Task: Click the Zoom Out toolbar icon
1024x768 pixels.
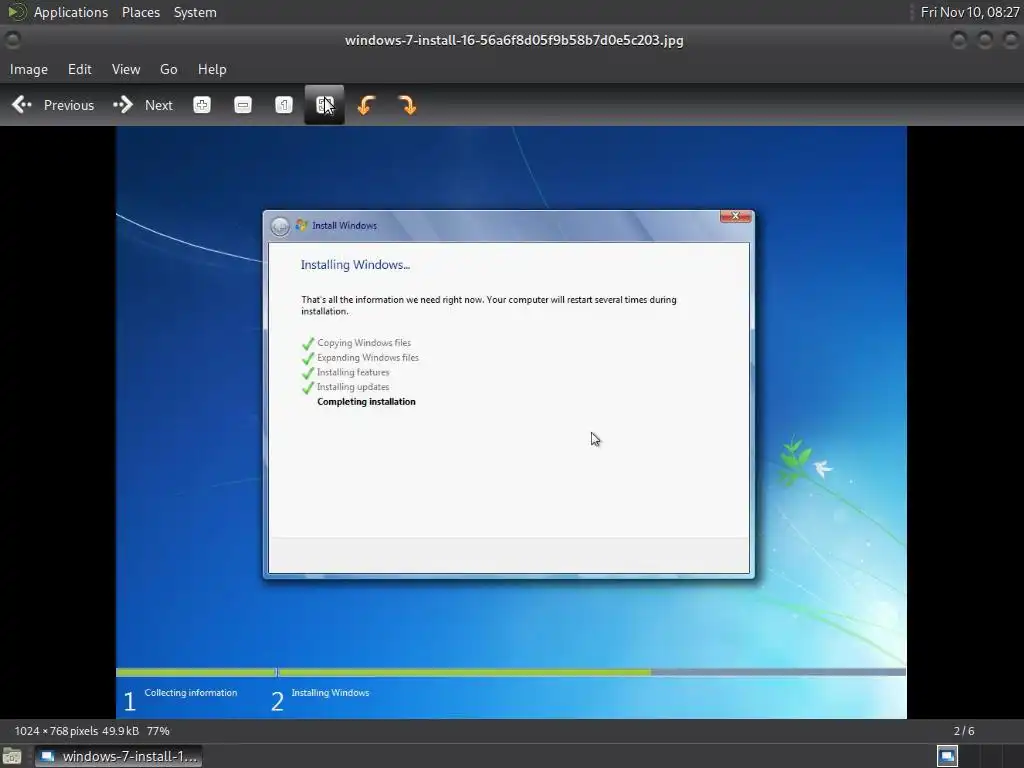Action: point(243,105)
